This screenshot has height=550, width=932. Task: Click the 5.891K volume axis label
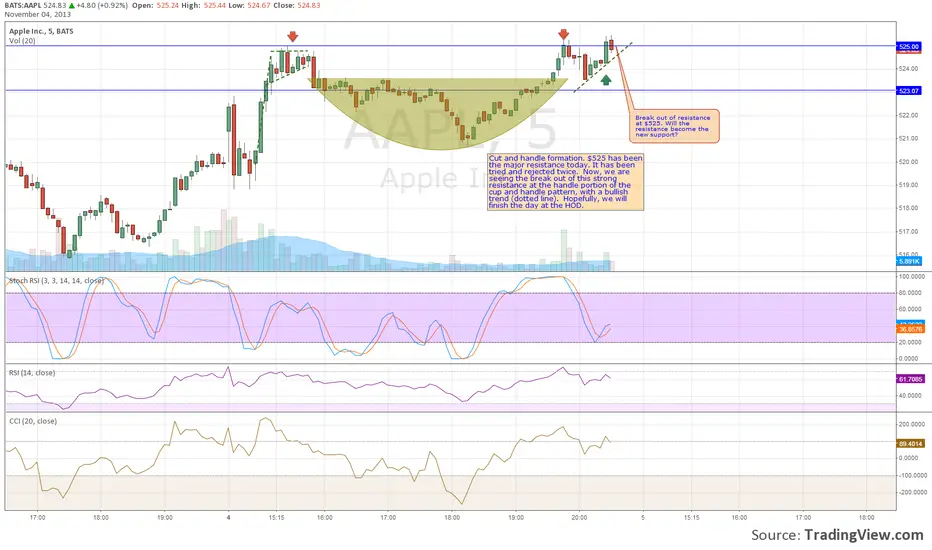pyautogui.click(x=908, y=261)
